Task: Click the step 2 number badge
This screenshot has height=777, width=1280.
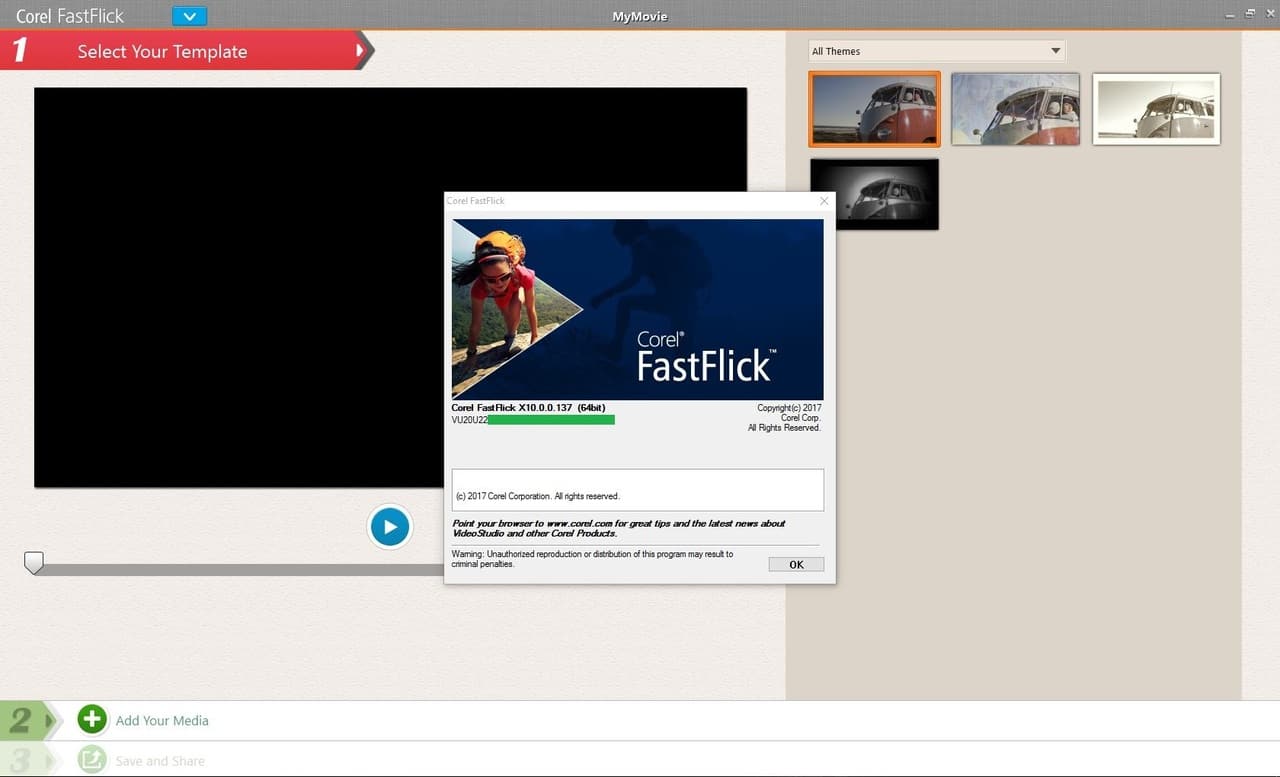Action: (21, 720)
